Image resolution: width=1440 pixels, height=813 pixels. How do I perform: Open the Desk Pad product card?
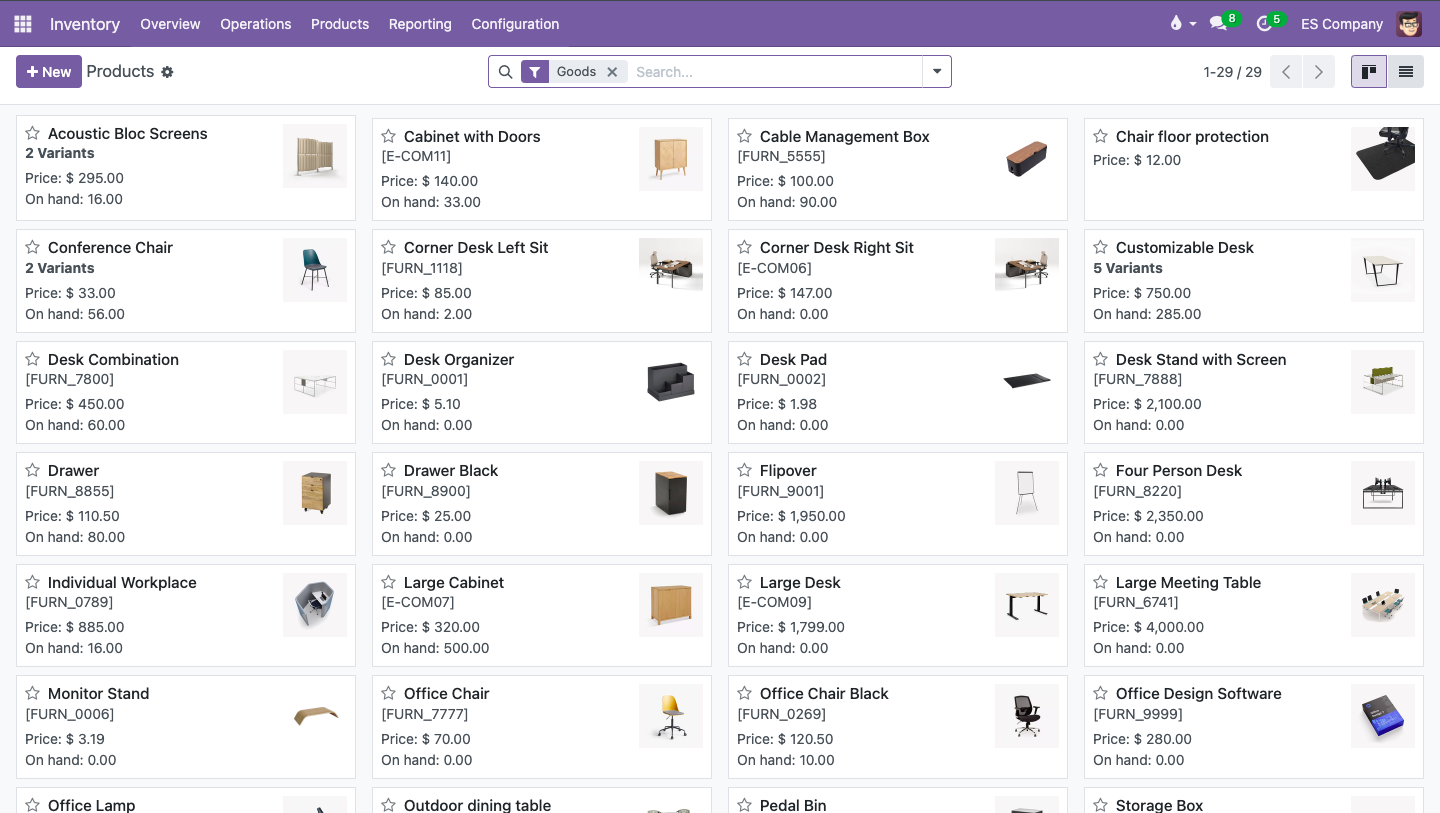897,392
